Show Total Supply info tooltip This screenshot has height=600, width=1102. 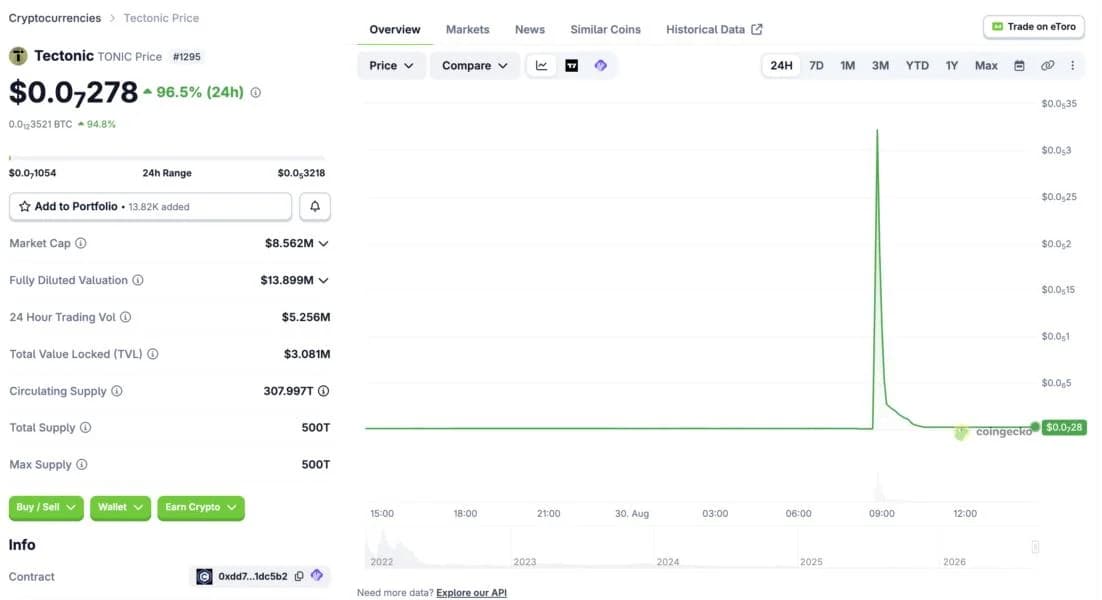coord(85,427)
